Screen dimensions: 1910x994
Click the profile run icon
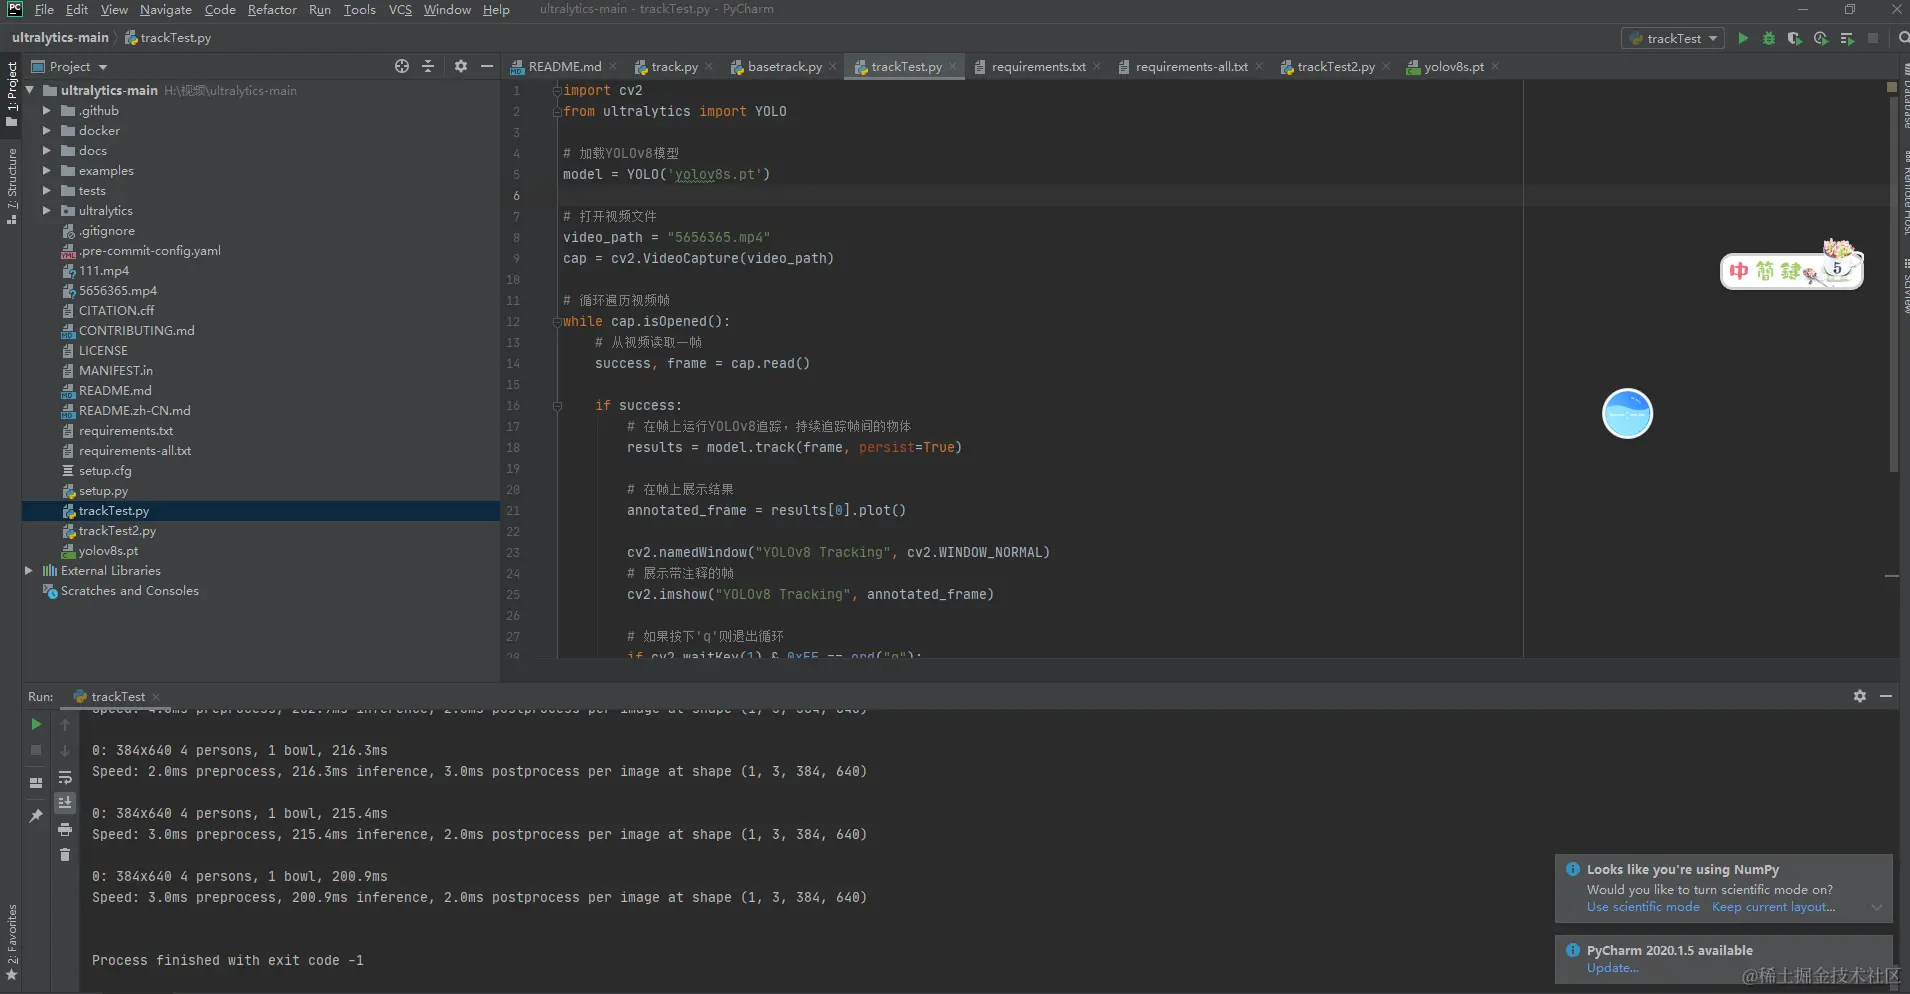click(x=1821, y=38)
